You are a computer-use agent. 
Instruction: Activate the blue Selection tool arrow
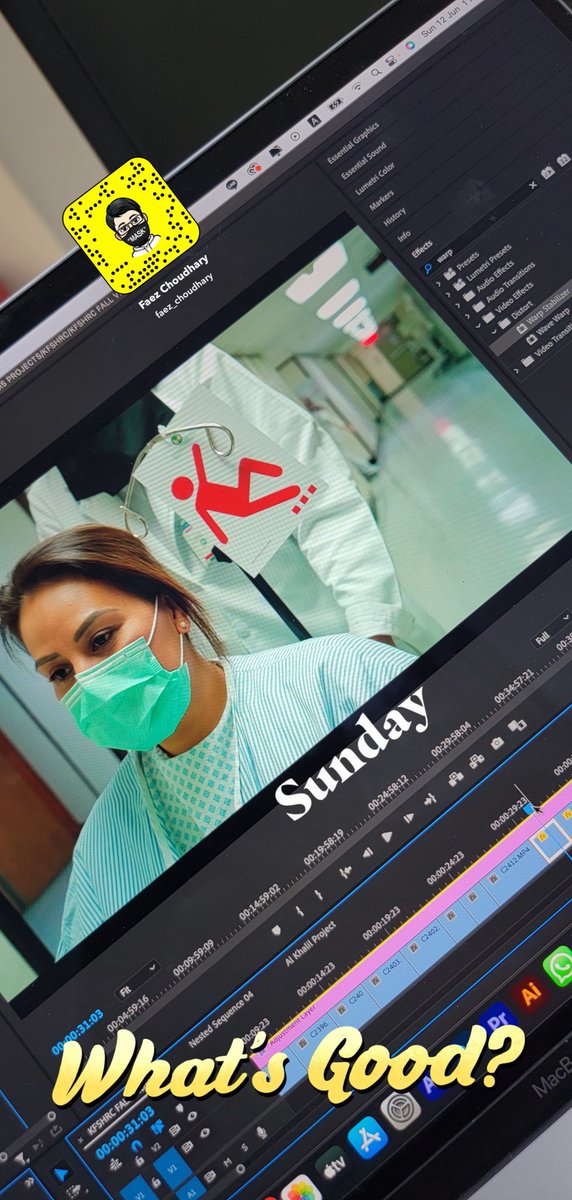pos(61,1176)
